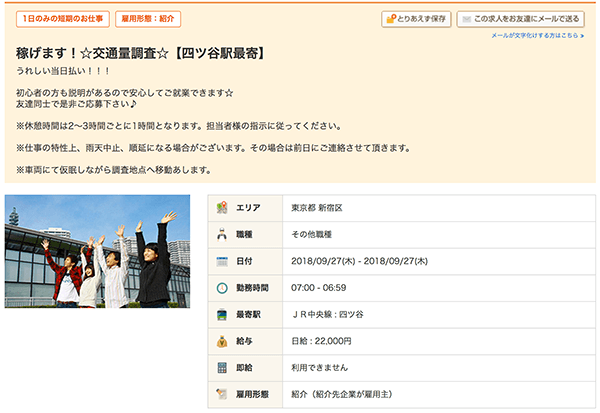This screenshot has height=413, width=600.
Task: Click the 東京都 新宿区 area value
Action: 315,207
